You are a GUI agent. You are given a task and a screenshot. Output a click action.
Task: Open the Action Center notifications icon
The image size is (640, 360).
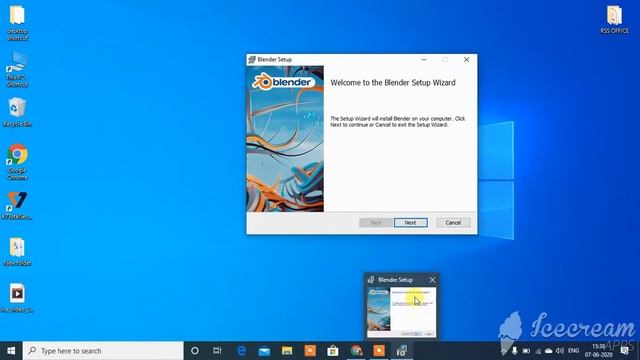tap(624, 351)
